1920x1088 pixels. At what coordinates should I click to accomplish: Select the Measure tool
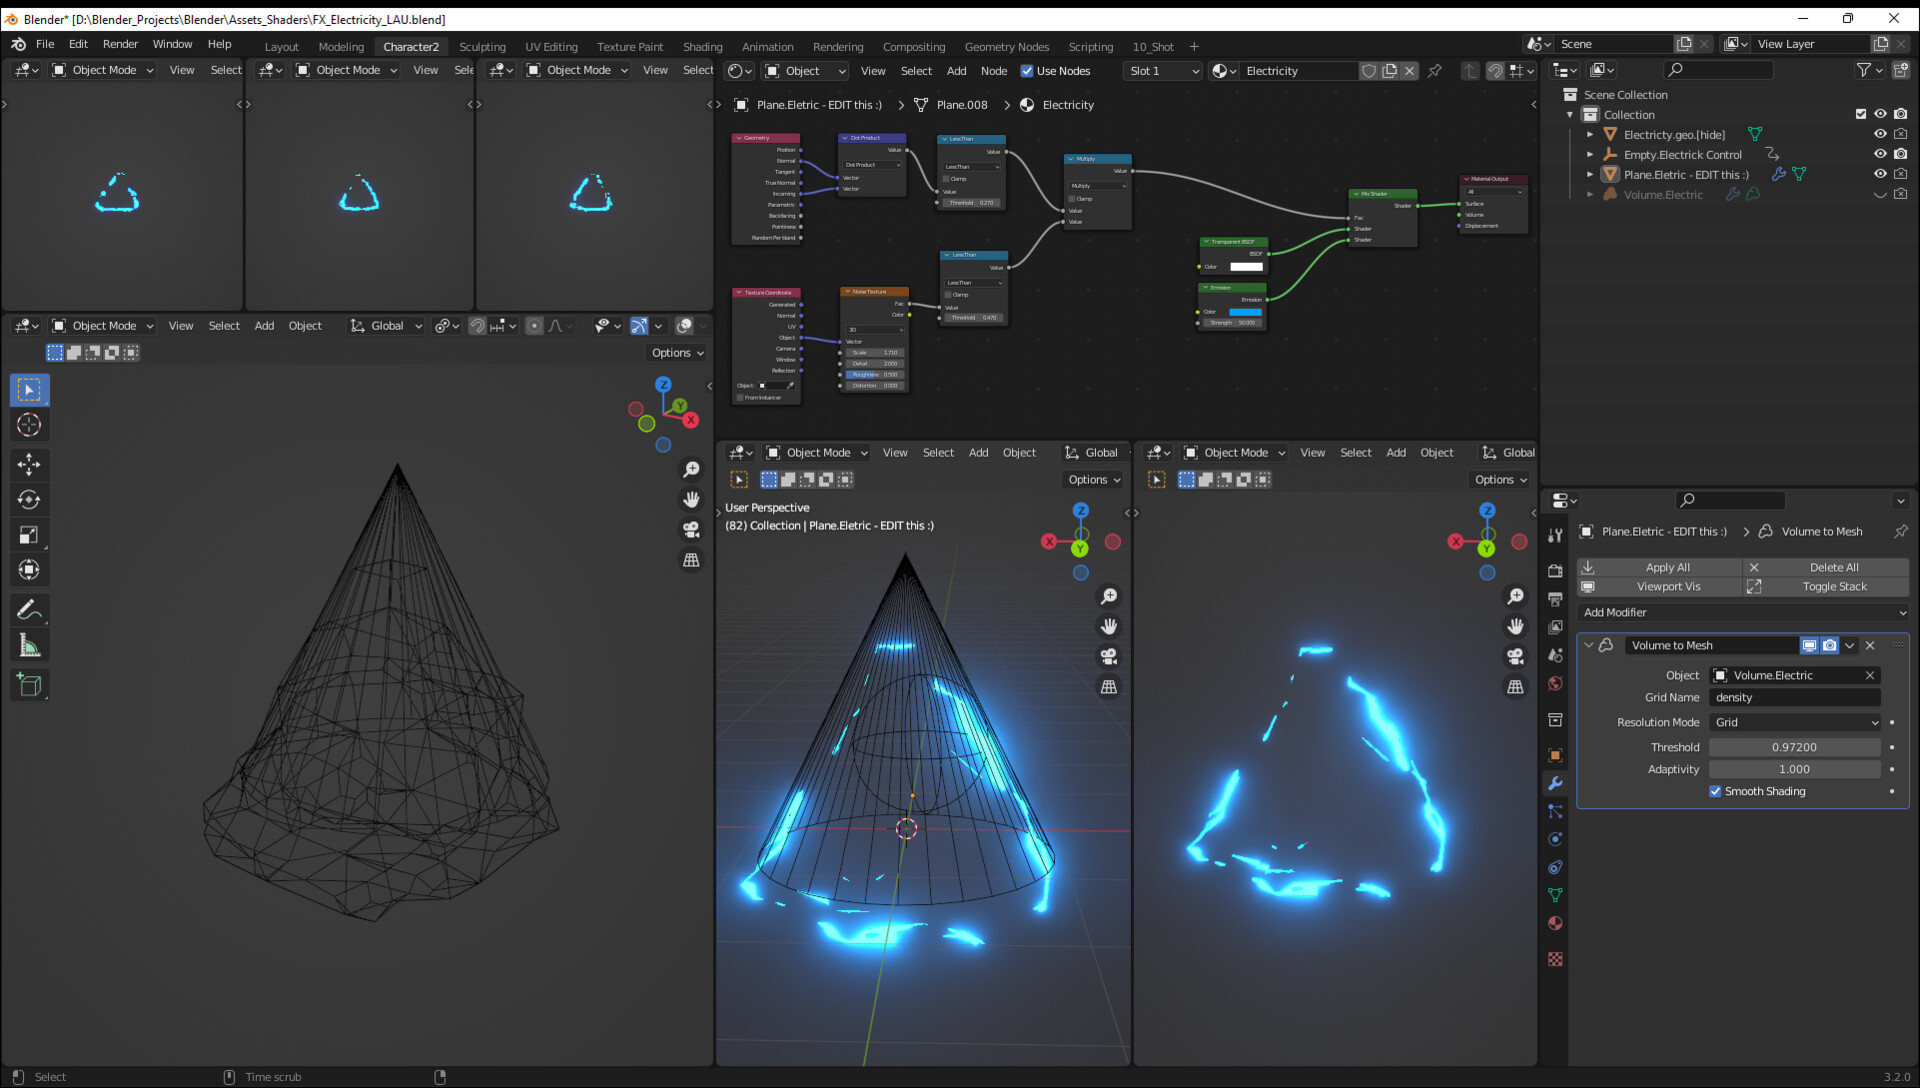(x=29, y=646)
